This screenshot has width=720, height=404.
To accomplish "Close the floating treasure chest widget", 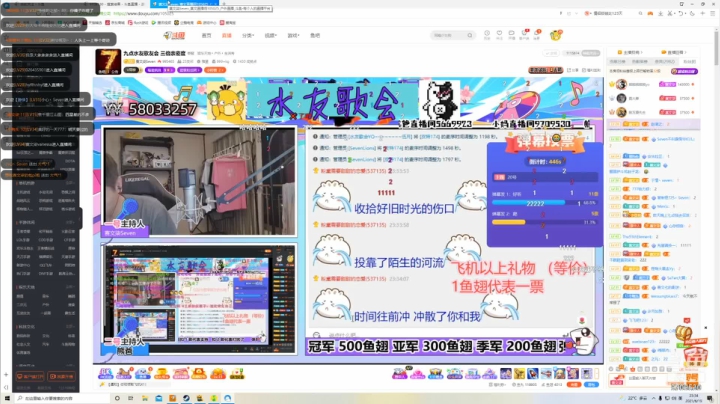I will [x=706, y=328].
